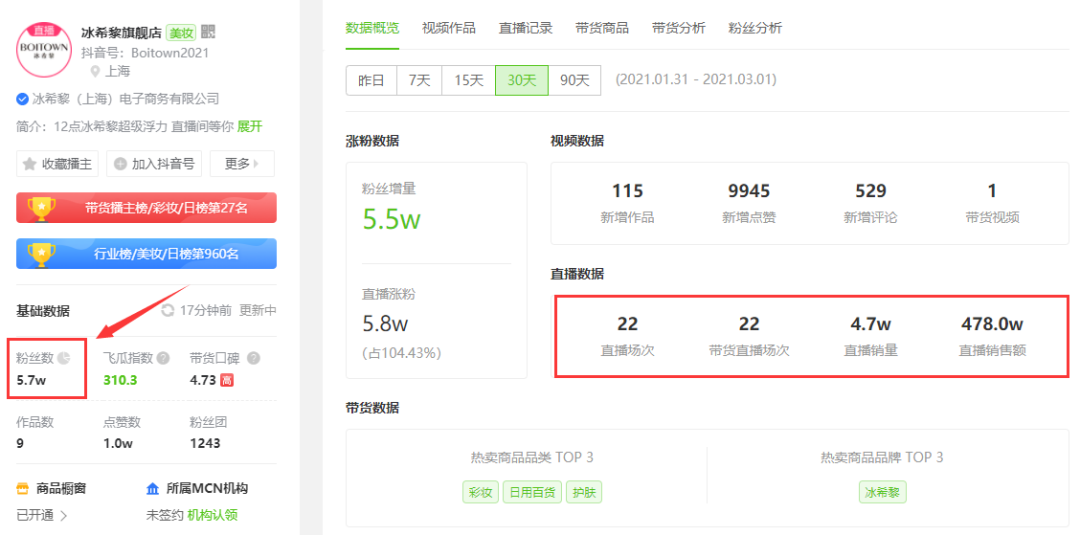Click the 护肤 category tag
Image resolution: width=1080 pixels, height=535 pixels.
point(584,492)
